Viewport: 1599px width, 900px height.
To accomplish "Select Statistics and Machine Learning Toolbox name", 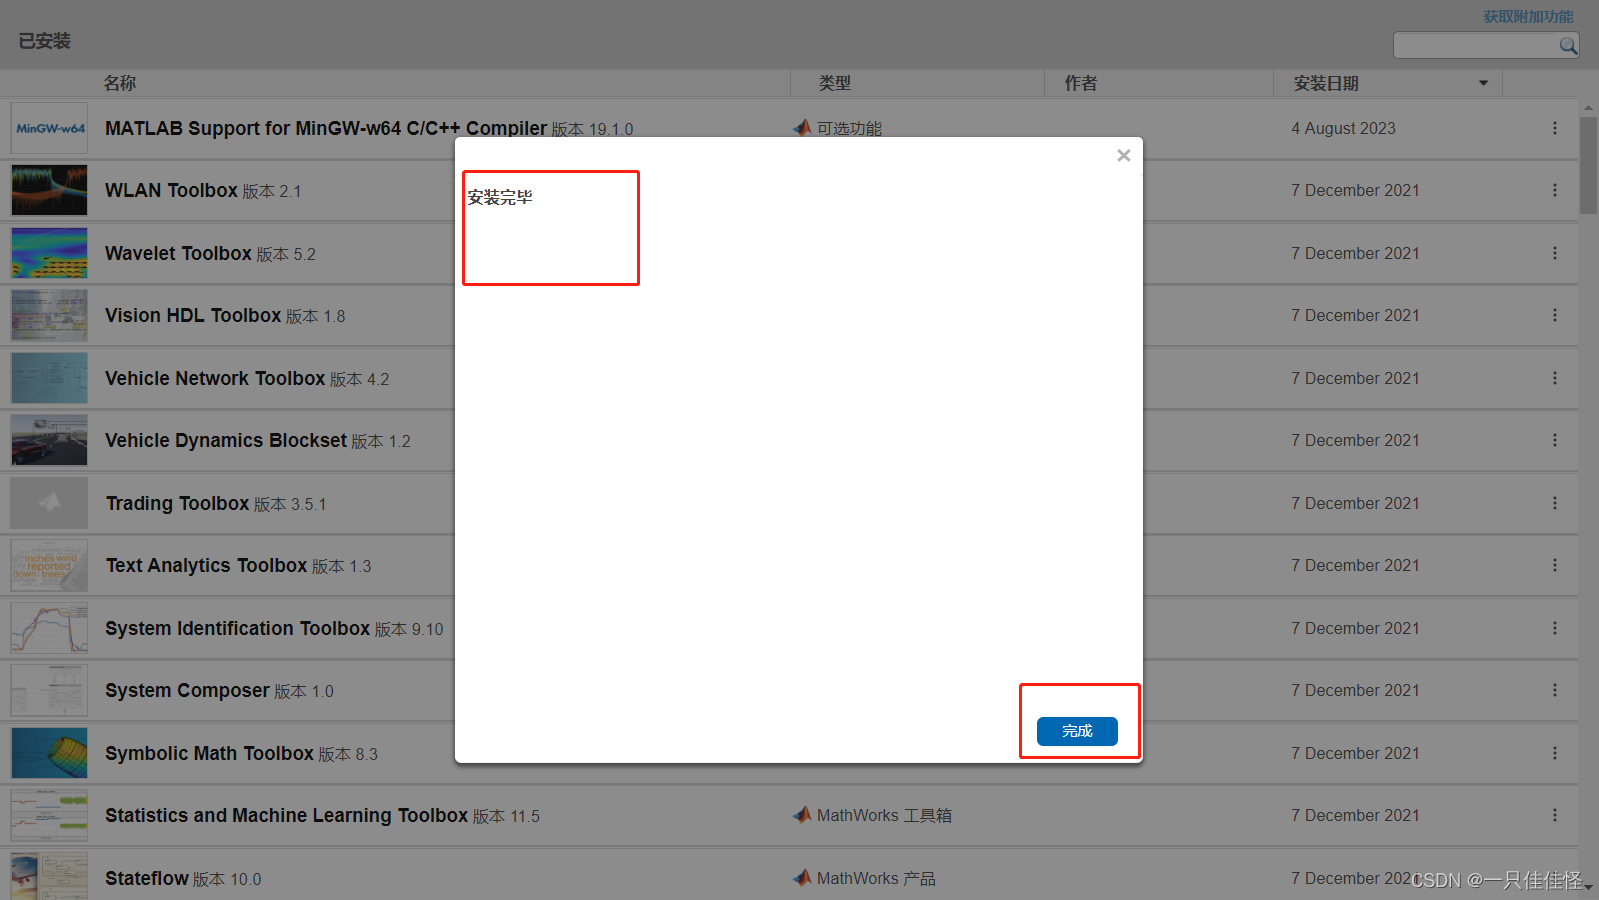I will click(286, 815).
